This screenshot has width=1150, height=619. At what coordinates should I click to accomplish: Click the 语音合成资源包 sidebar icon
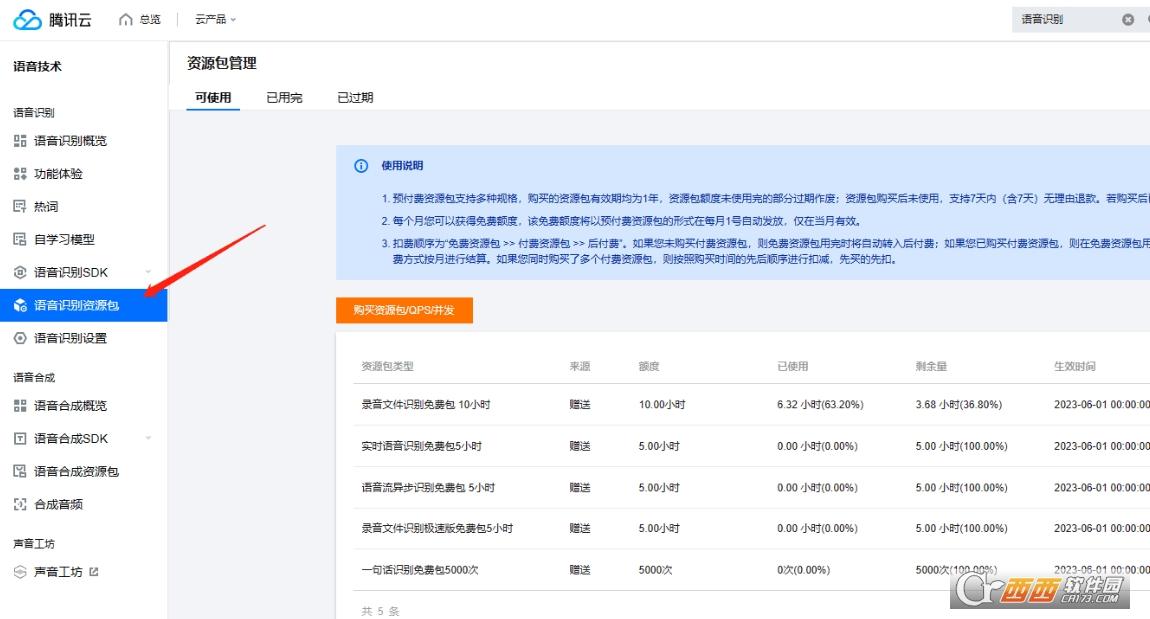(20, 472)
